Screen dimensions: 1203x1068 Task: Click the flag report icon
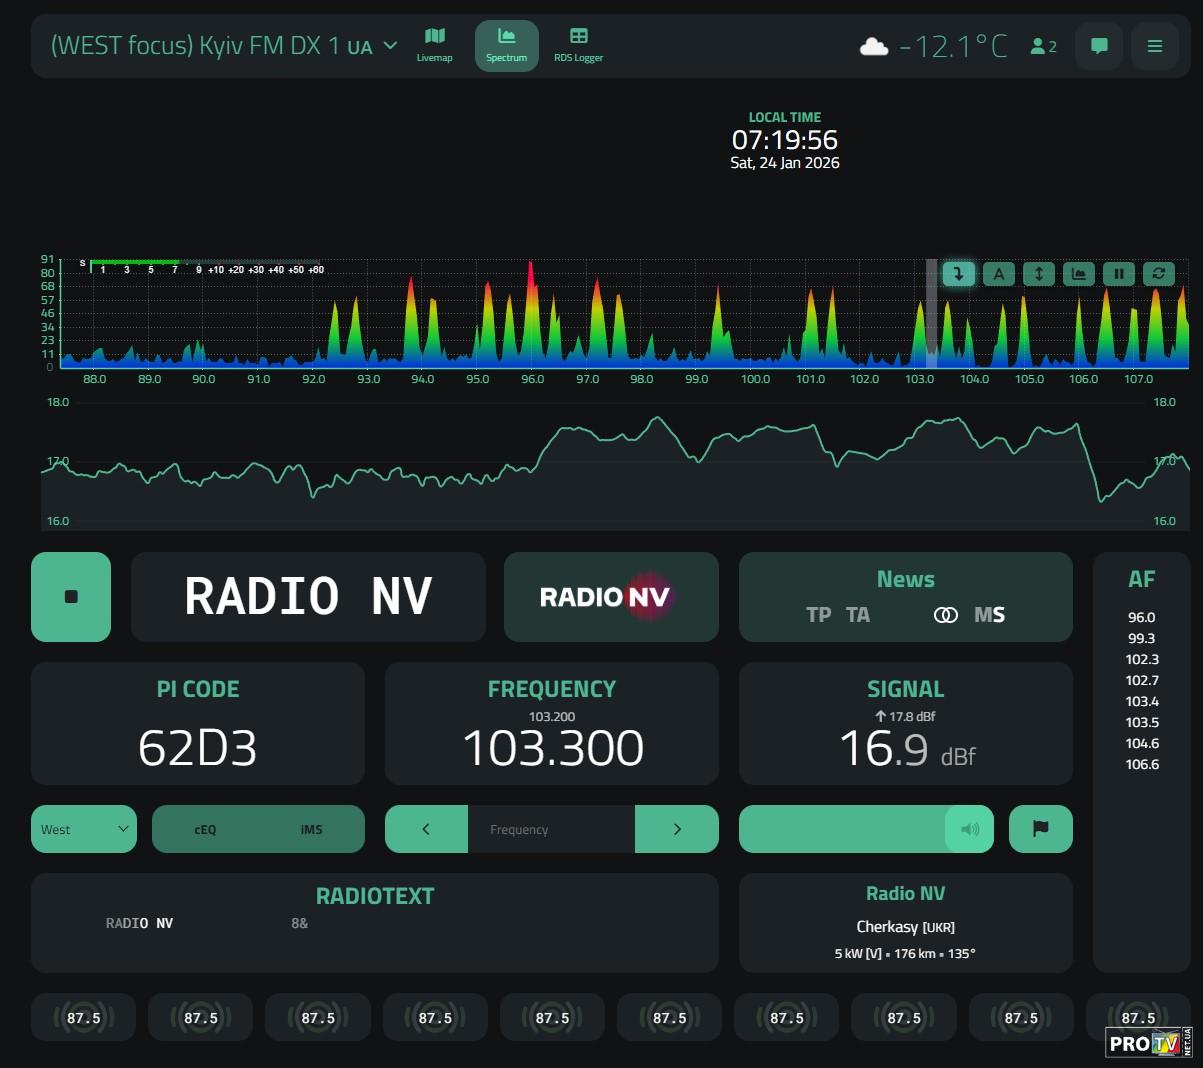tap(1040, 829)
